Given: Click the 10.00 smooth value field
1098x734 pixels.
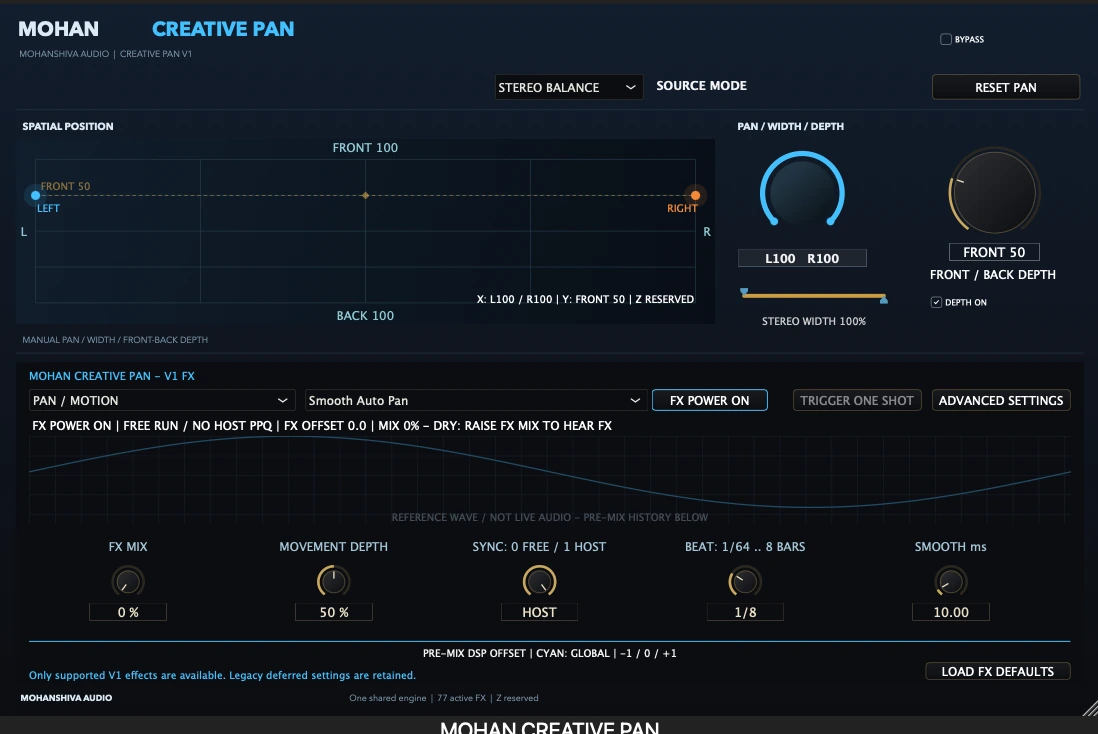Looking at the screenshot, I should (x=950, y=611).
